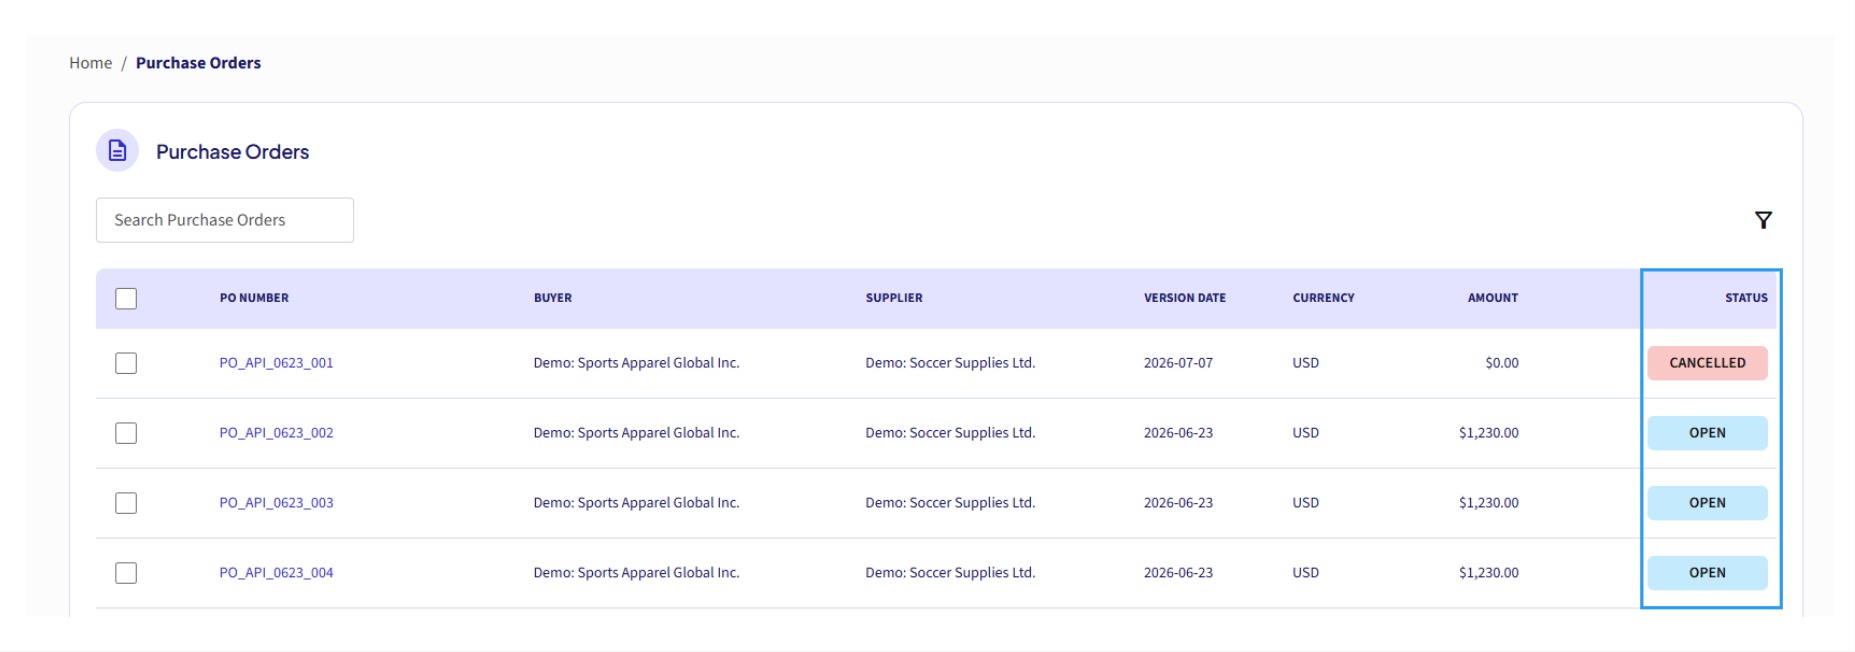
Task: Click the CURRENCY column header
Action: coord(1323,298)
